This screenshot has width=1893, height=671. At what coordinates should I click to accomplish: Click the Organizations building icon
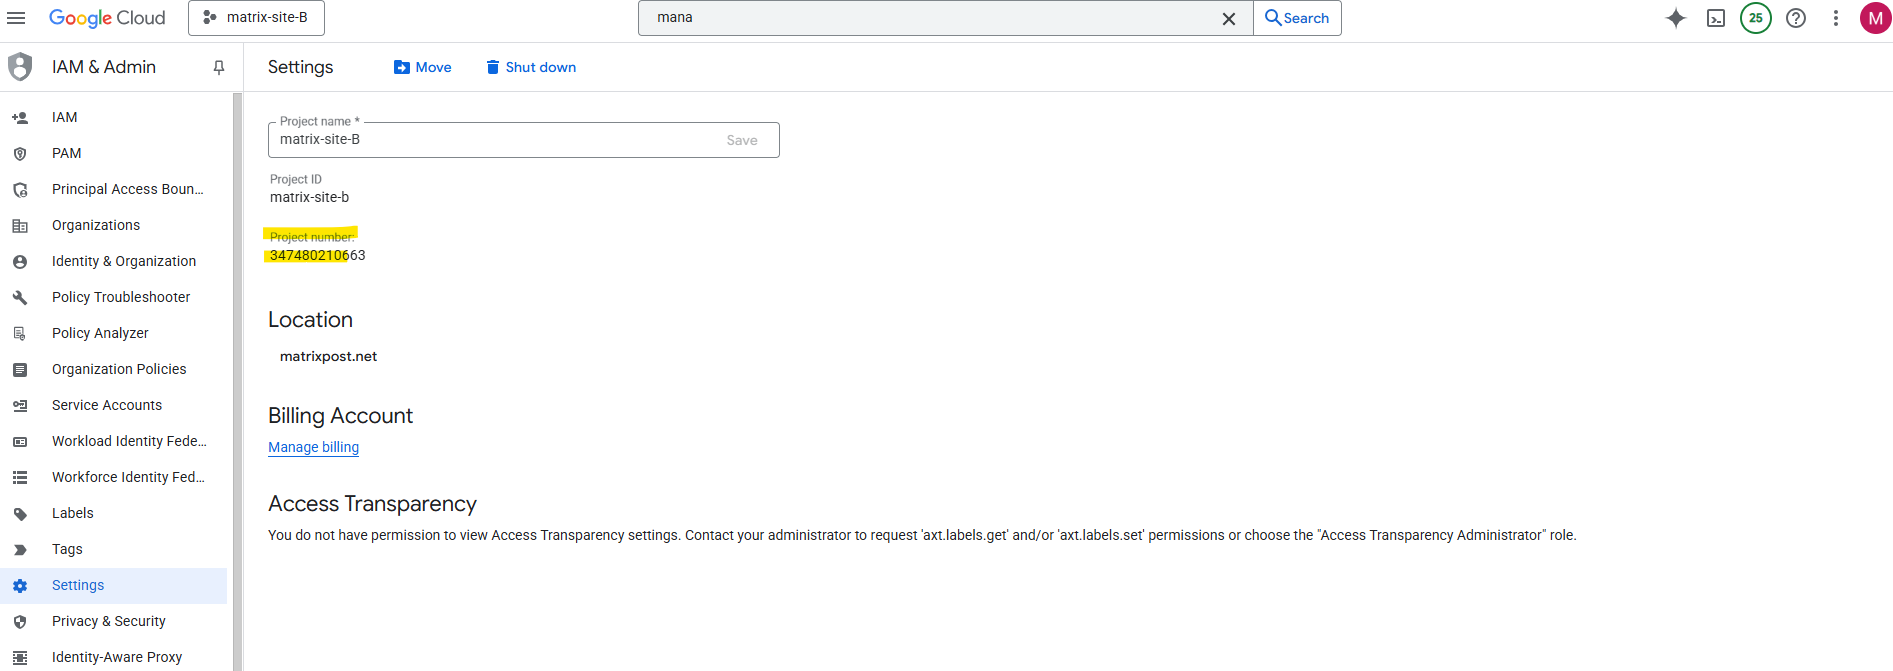(20, 226)
